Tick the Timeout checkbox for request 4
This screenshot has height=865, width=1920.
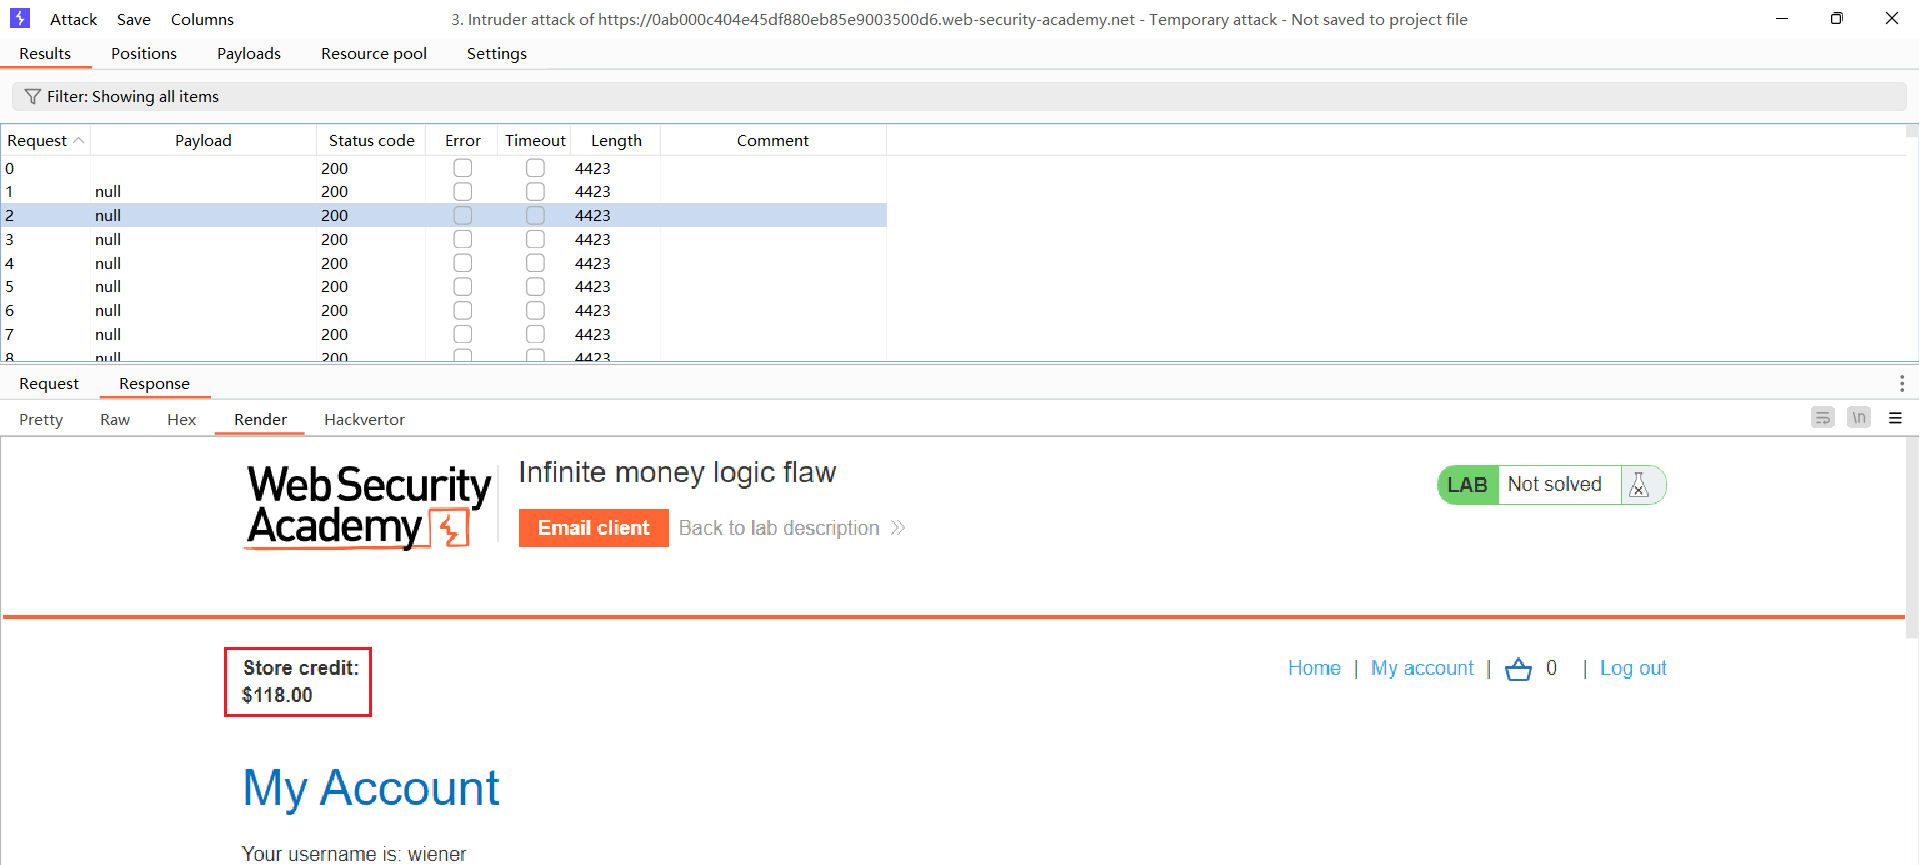click(x=536, y=263)
